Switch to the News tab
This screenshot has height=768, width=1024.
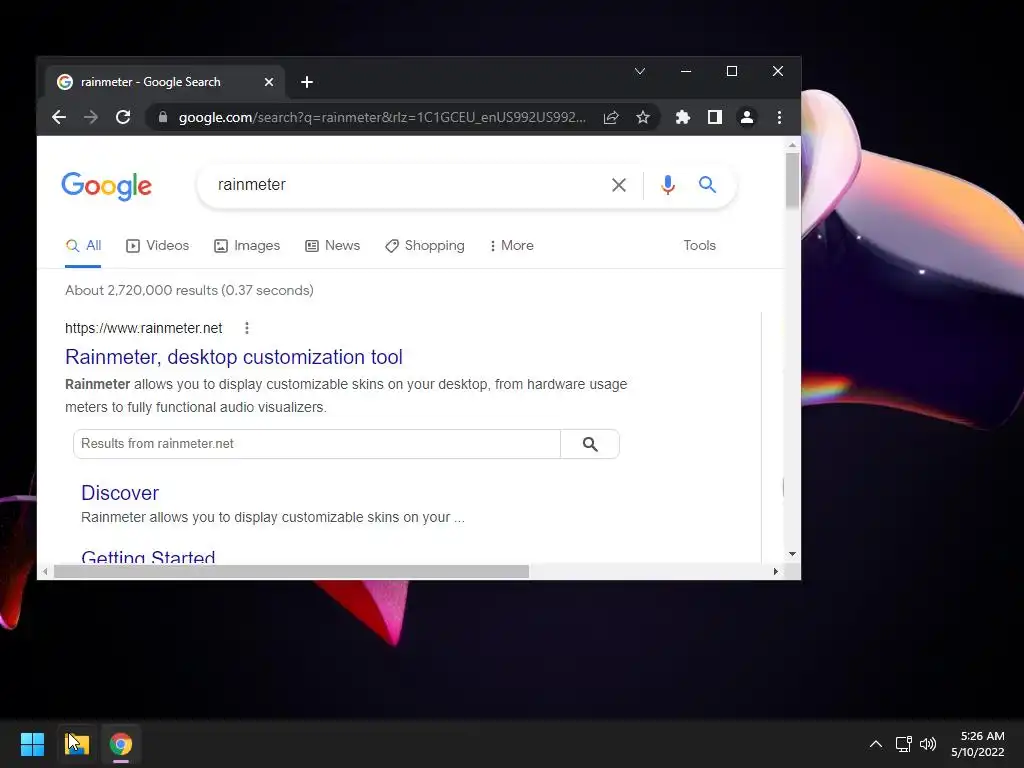point(332,246)
